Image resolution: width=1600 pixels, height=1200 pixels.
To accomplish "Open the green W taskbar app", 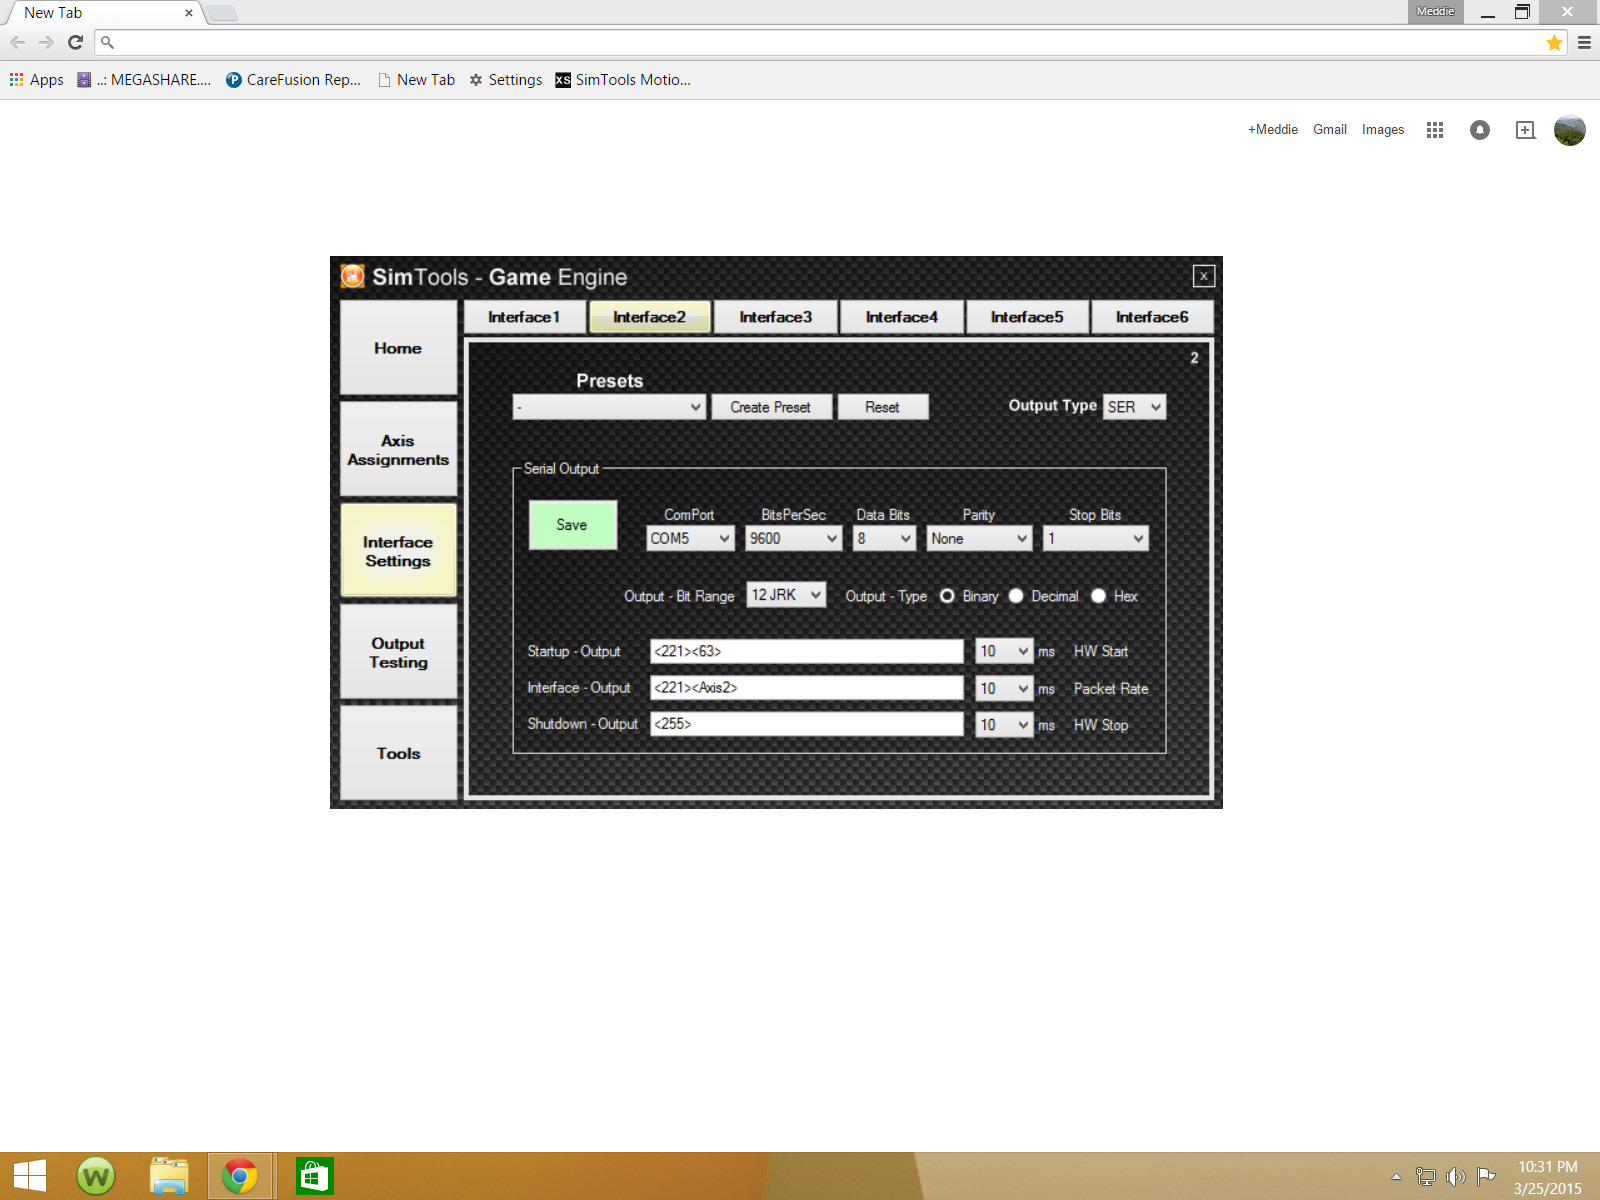I will tap(96, 1176).
